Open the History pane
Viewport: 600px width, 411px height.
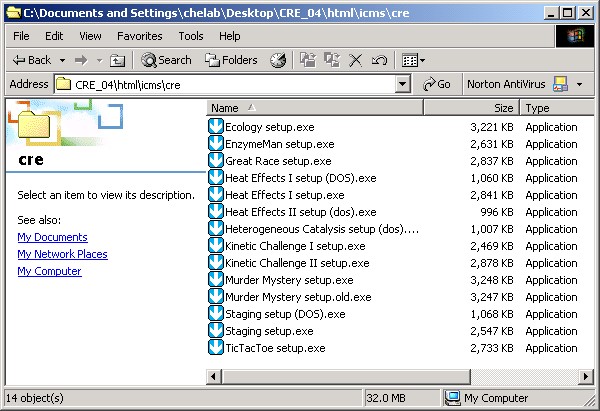pyautogui.click(x=279, y=60)
